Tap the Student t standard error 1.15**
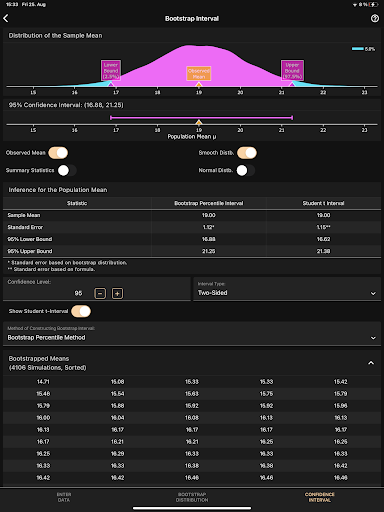Image resolution: width=384 pixels, height=512 pixels. click(323, 227)
